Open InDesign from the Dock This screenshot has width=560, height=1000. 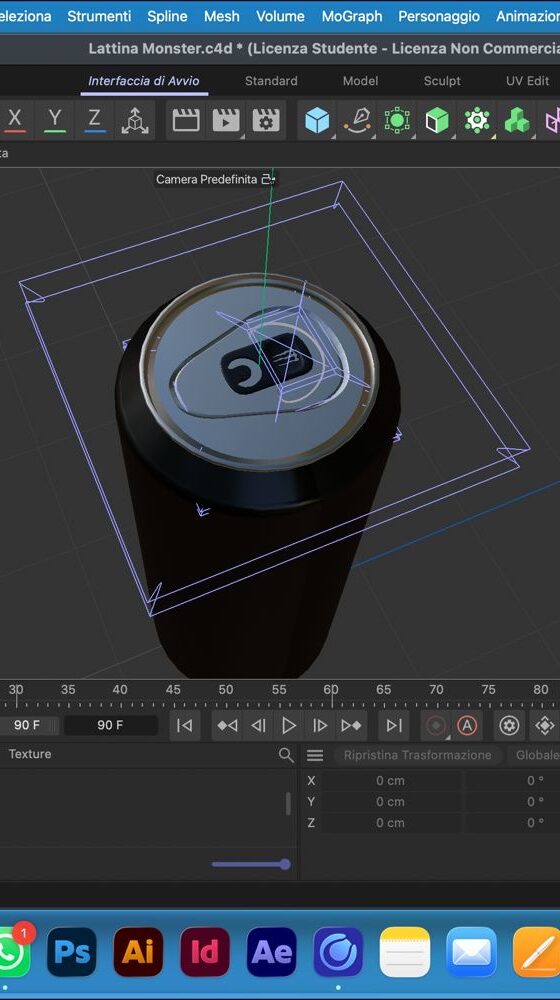(205, 952)
